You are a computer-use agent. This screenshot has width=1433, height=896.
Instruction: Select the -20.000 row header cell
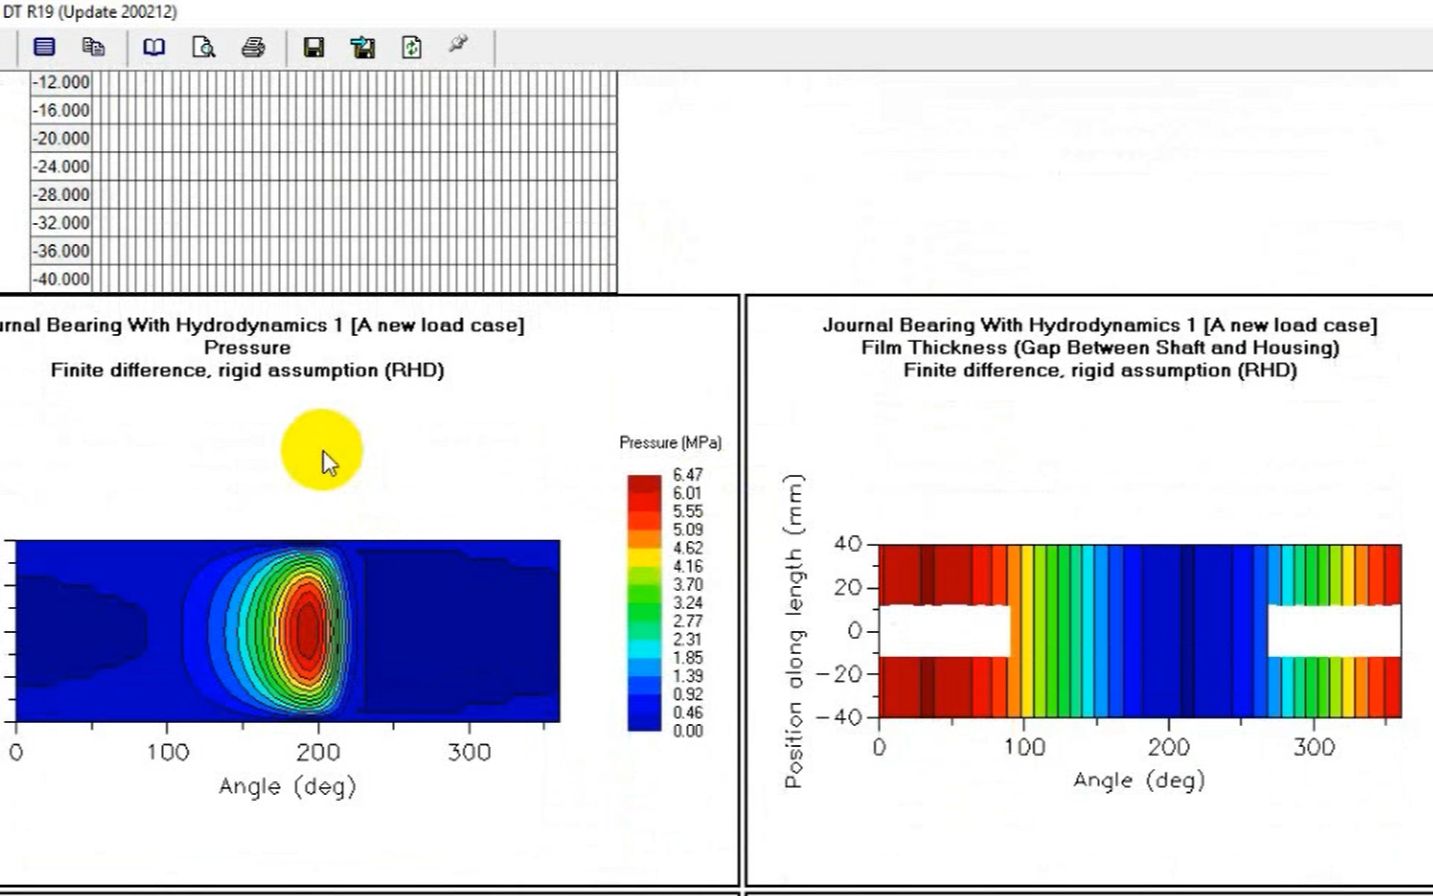click(x=61, y=138)
